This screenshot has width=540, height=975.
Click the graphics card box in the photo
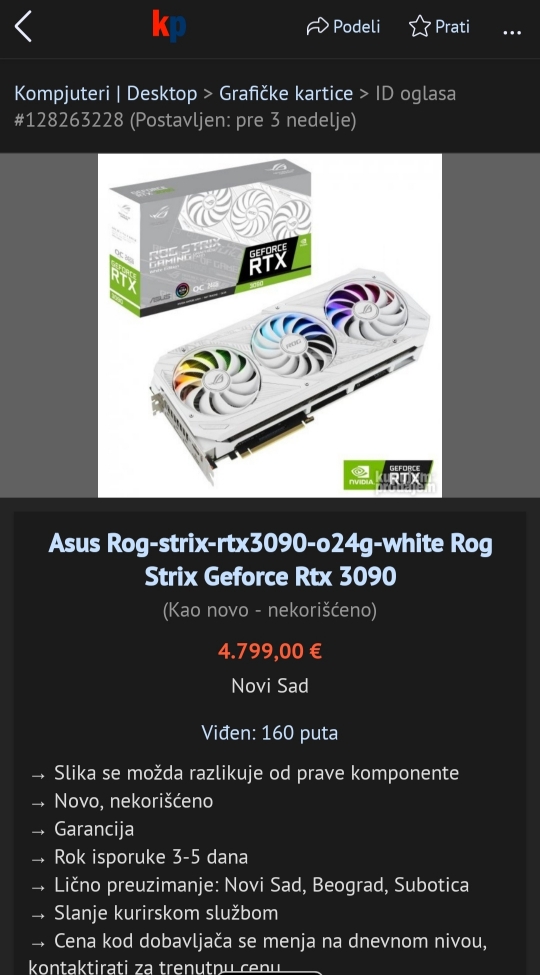[x=210, y=237]
